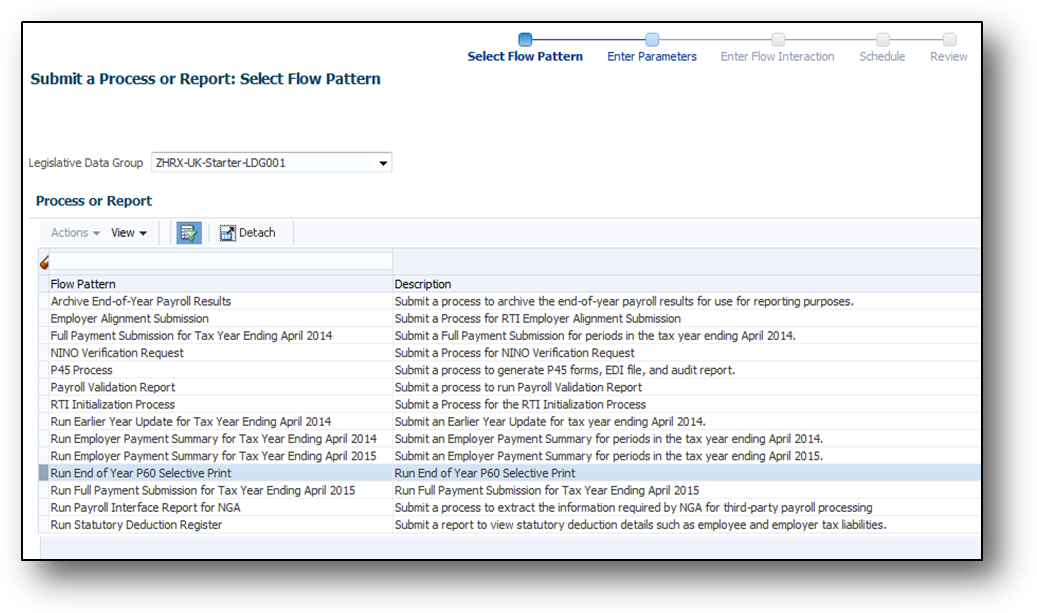Image resolution: width=1037 pixels, height=613 pixels.
Task: Go to the Enter Flow Interaction step
Action: 777,57
